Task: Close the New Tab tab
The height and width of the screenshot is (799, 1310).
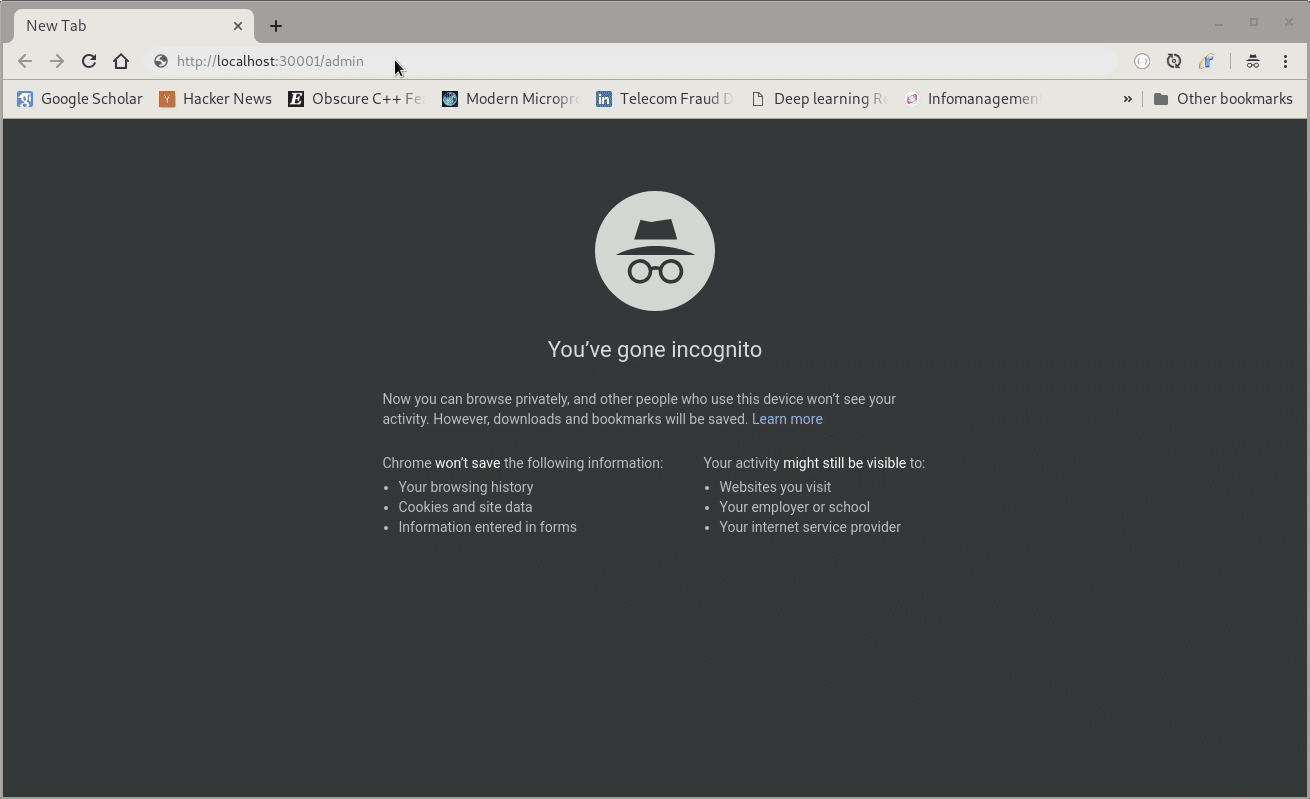Action: point(238,26)
